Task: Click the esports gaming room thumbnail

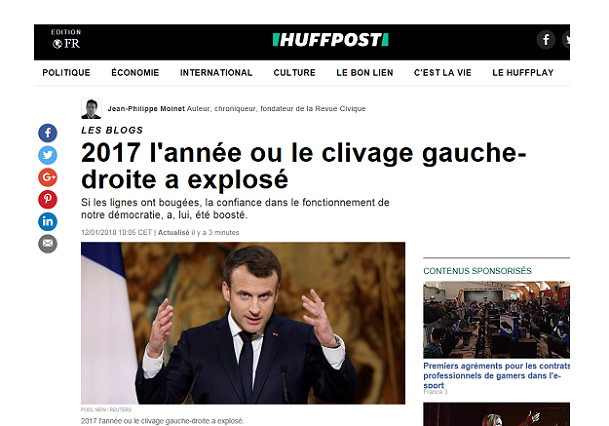Action: point(496,320)
